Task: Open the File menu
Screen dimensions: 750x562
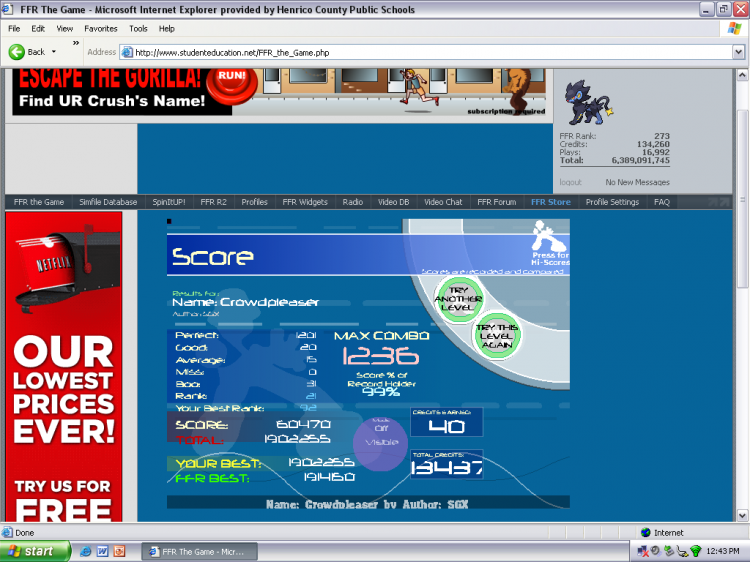Action: tap(14, 29)
